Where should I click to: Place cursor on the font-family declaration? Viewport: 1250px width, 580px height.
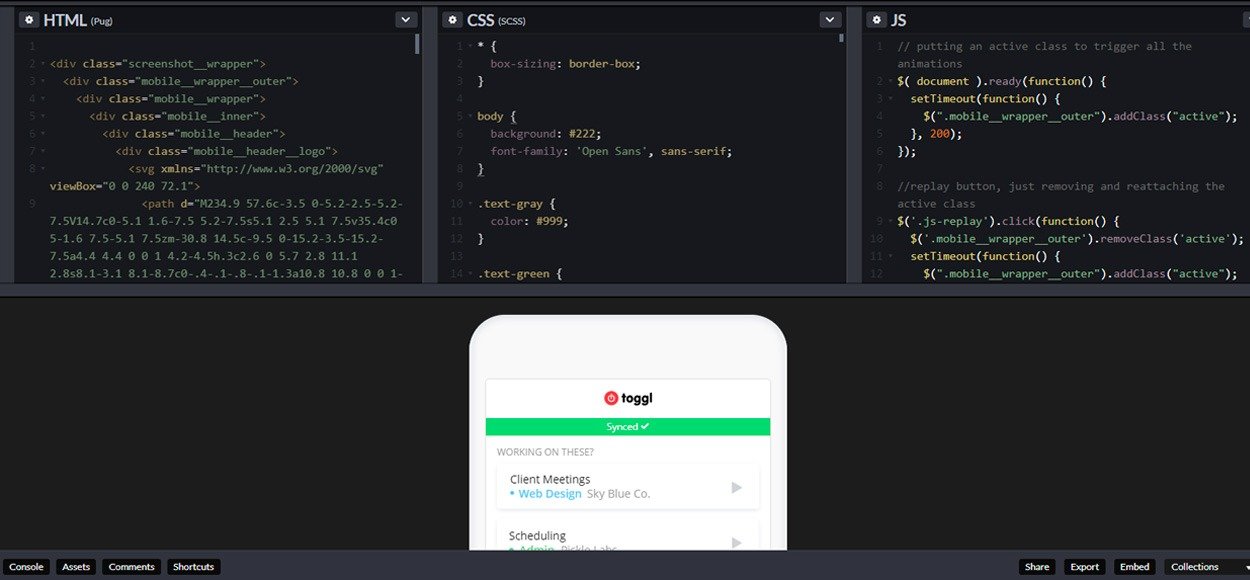click(611, 151)
